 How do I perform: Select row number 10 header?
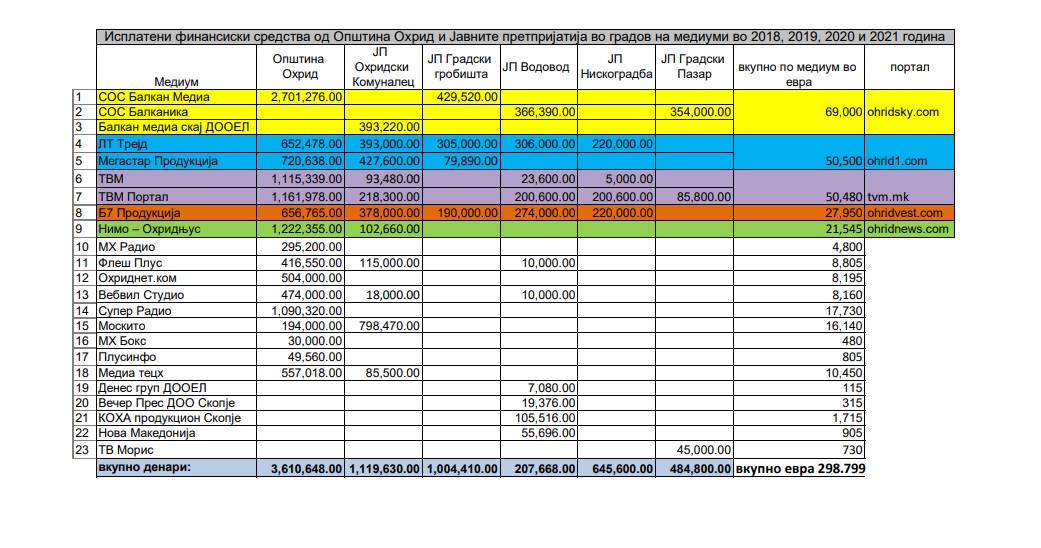[x=84, y=246]
